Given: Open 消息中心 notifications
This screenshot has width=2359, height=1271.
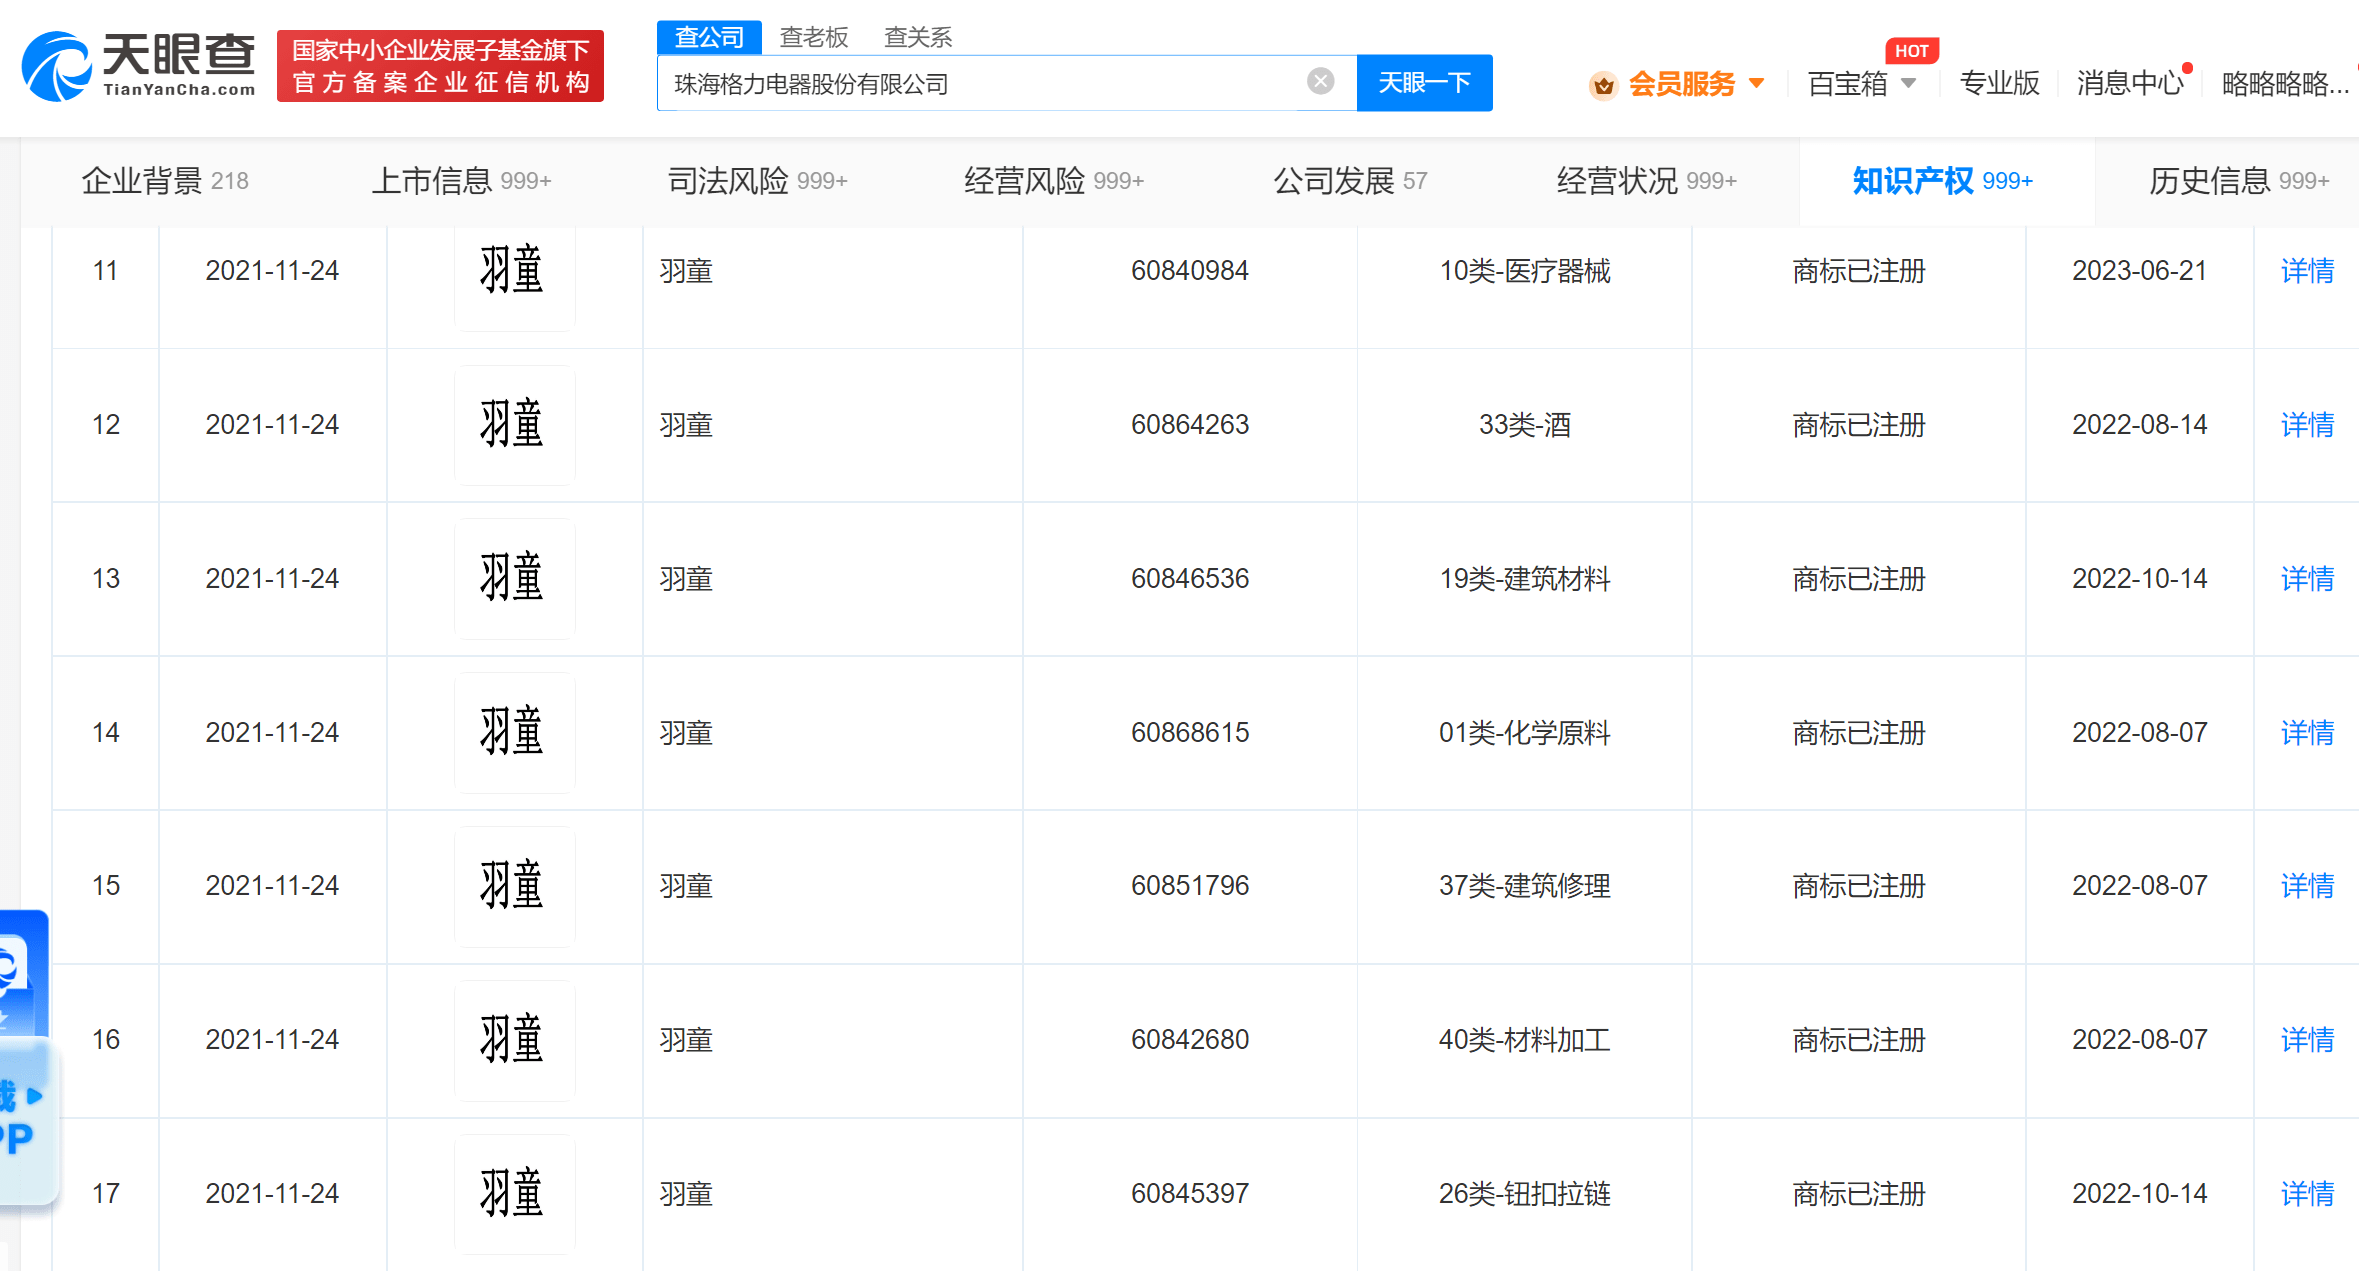Looking at the screenshot, I should [2129, 84].
